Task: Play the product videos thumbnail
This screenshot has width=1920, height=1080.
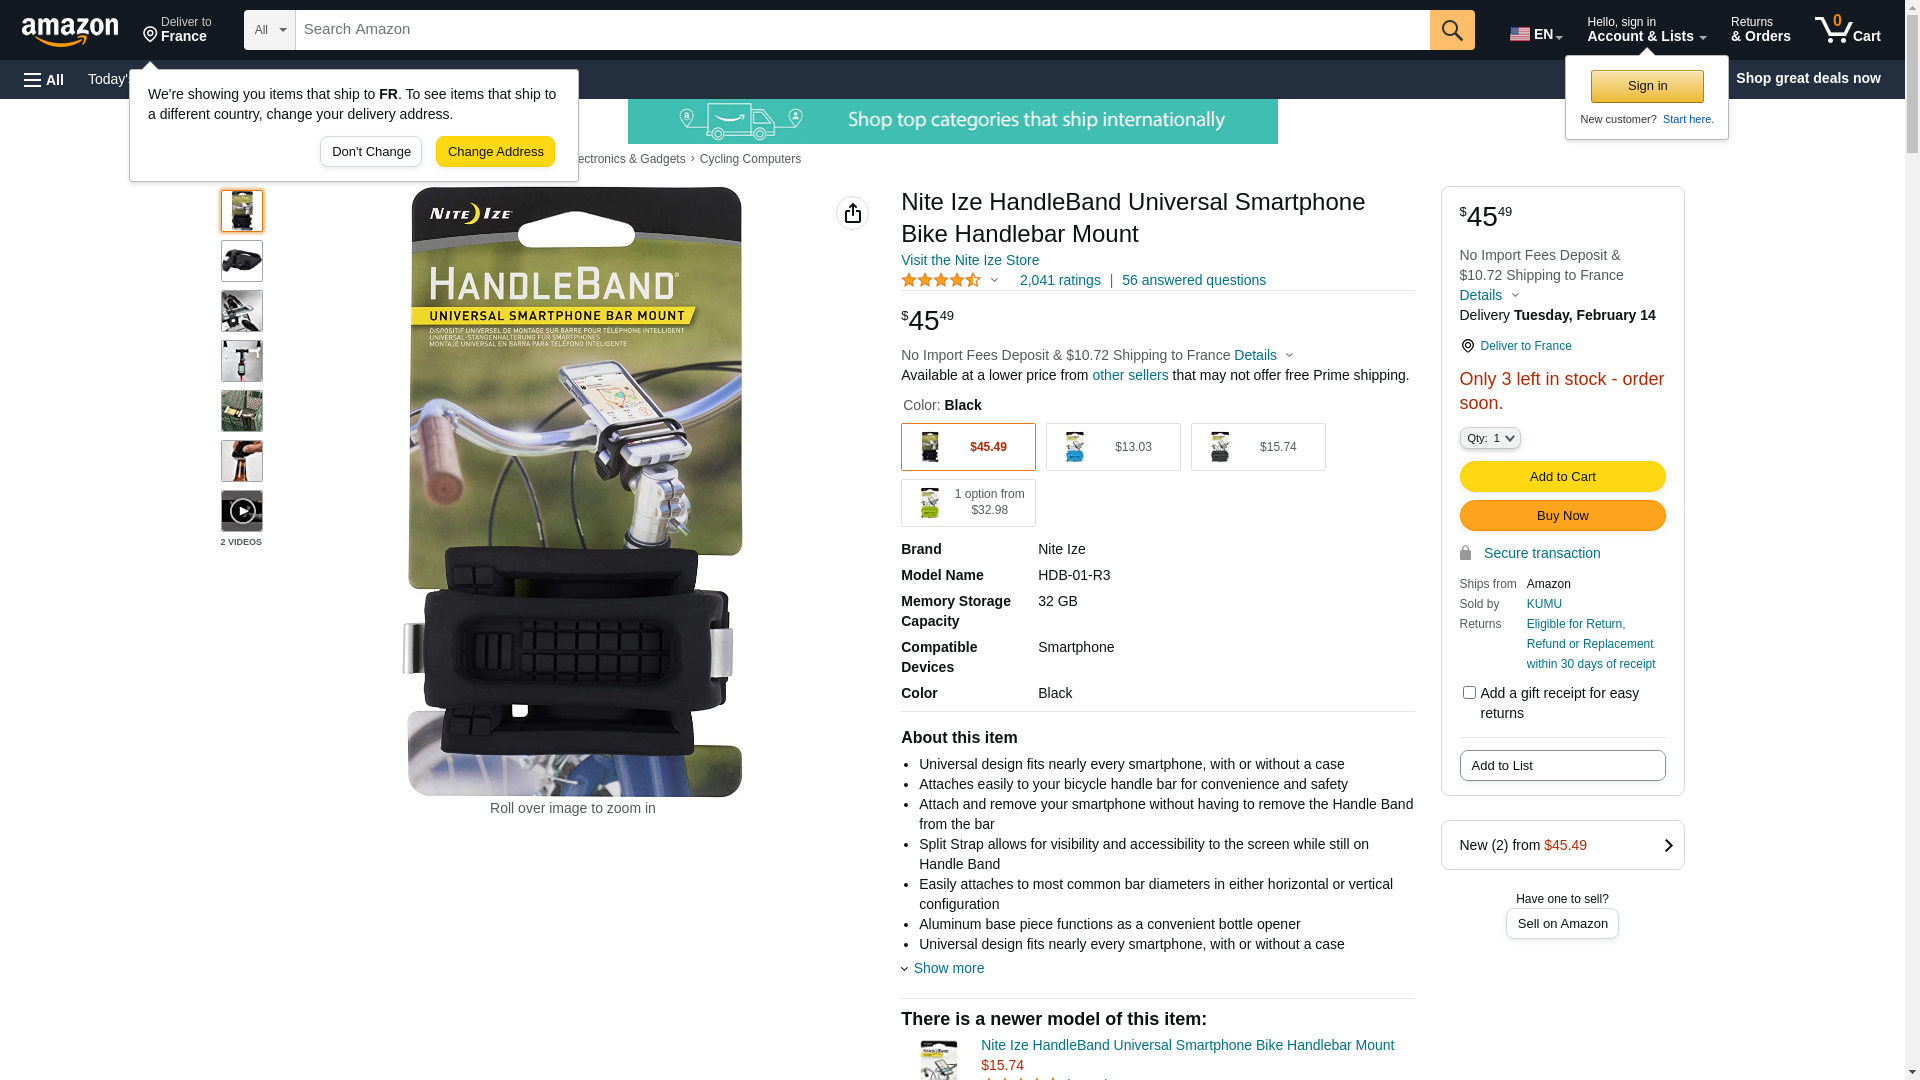Action: point(242,511)
